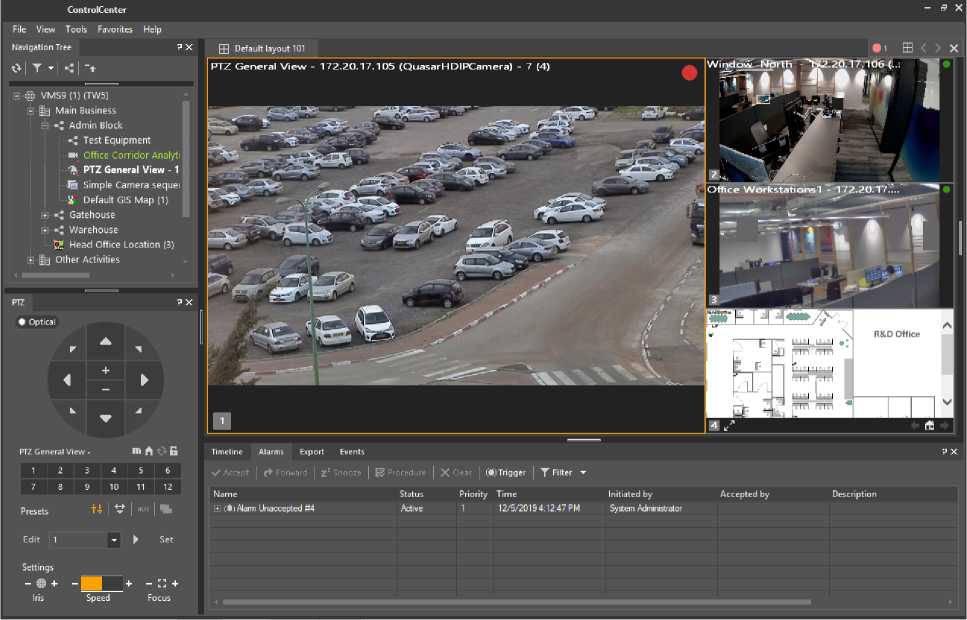Viewport: 967px width, 620px height.
Task: Pan the PTZ camera right
Action: [x=145, y=380]
